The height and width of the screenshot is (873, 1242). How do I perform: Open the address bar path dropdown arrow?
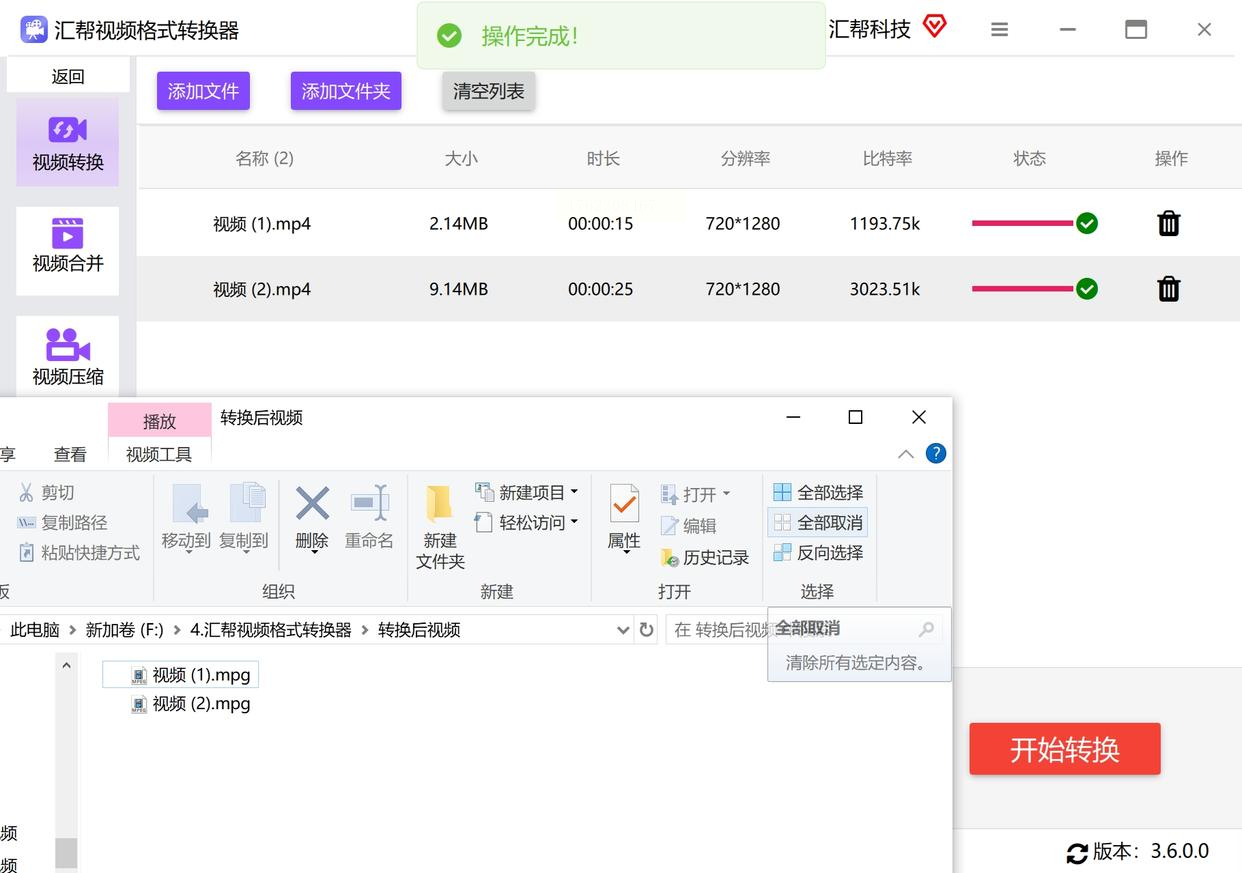click(623, 630)
